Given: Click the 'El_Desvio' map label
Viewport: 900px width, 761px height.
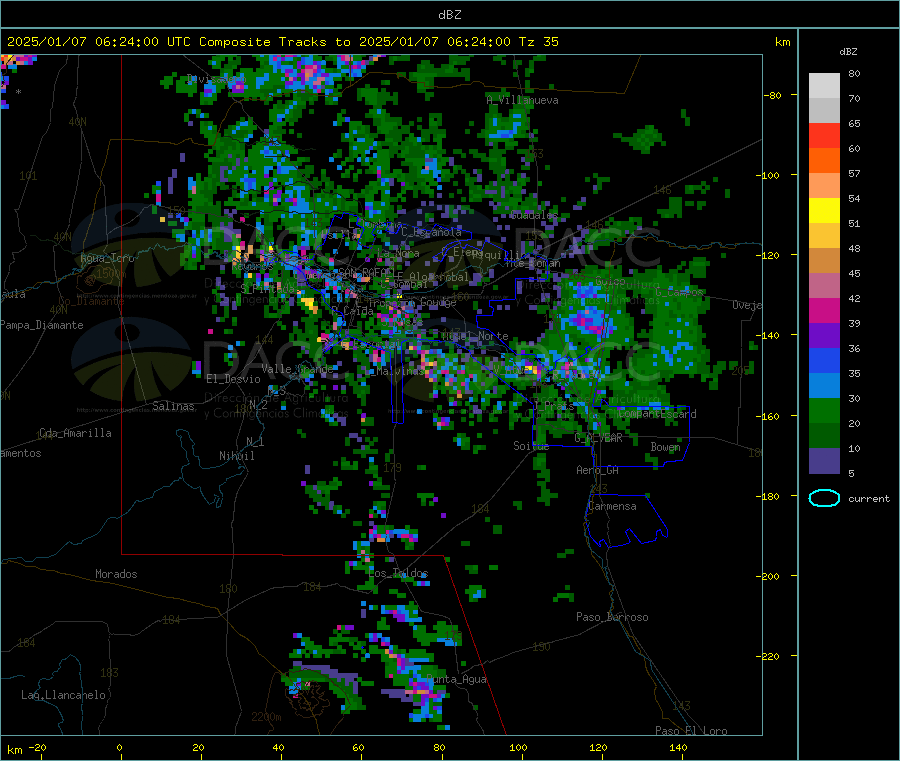Looking at the screenshot, I should [233, 379].
